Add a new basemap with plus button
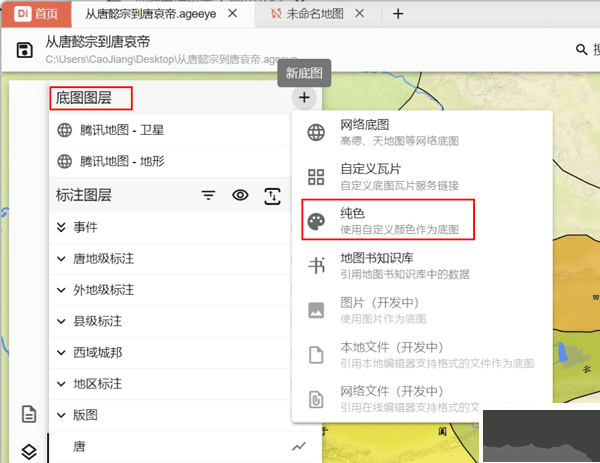600x463 pixels. pos(304,98)
